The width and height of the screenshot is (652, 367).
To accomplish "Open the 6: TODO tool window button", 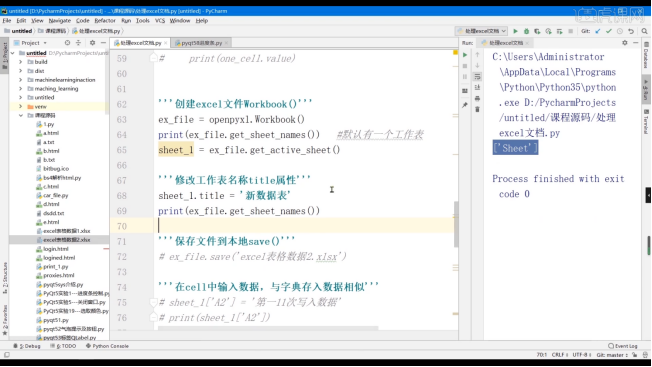I will [63, 346].
